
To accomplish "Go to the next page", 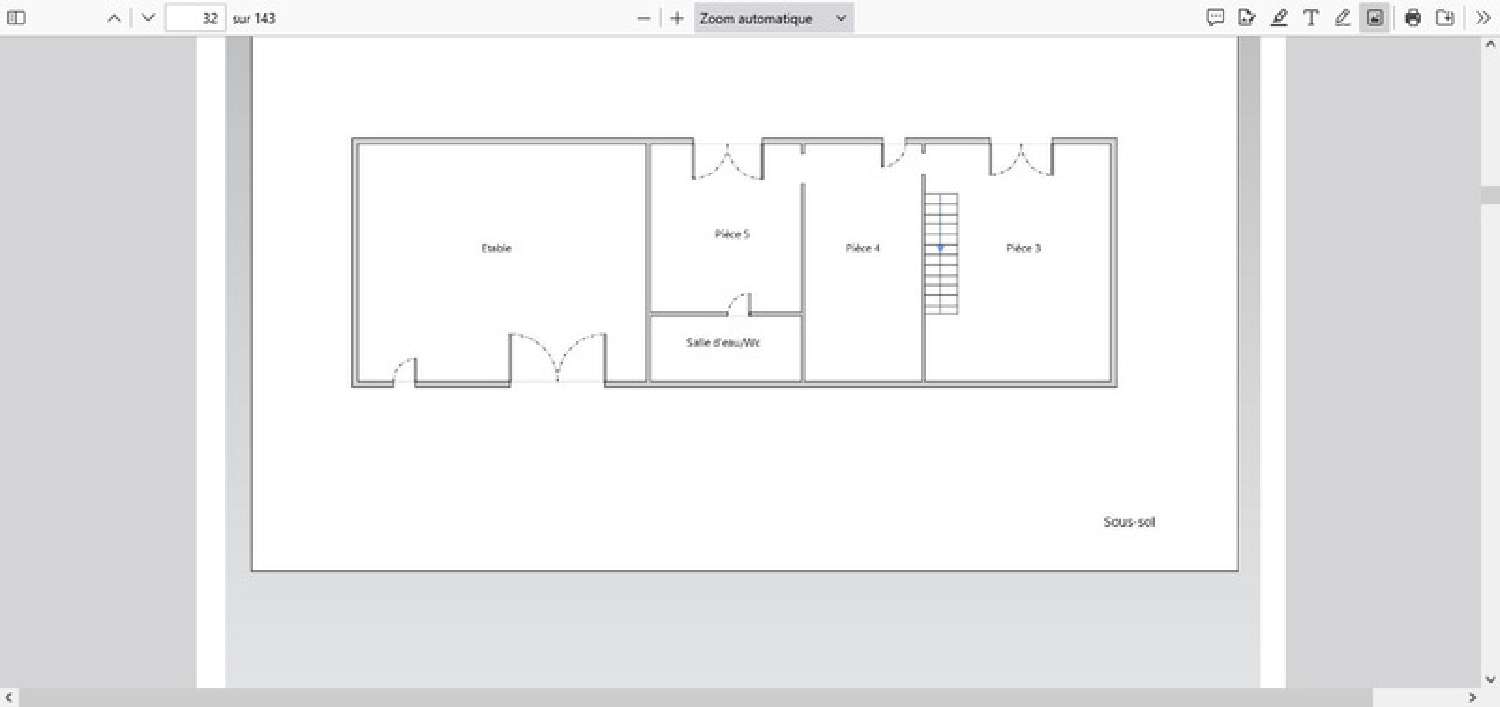I will tap(148, 18).
